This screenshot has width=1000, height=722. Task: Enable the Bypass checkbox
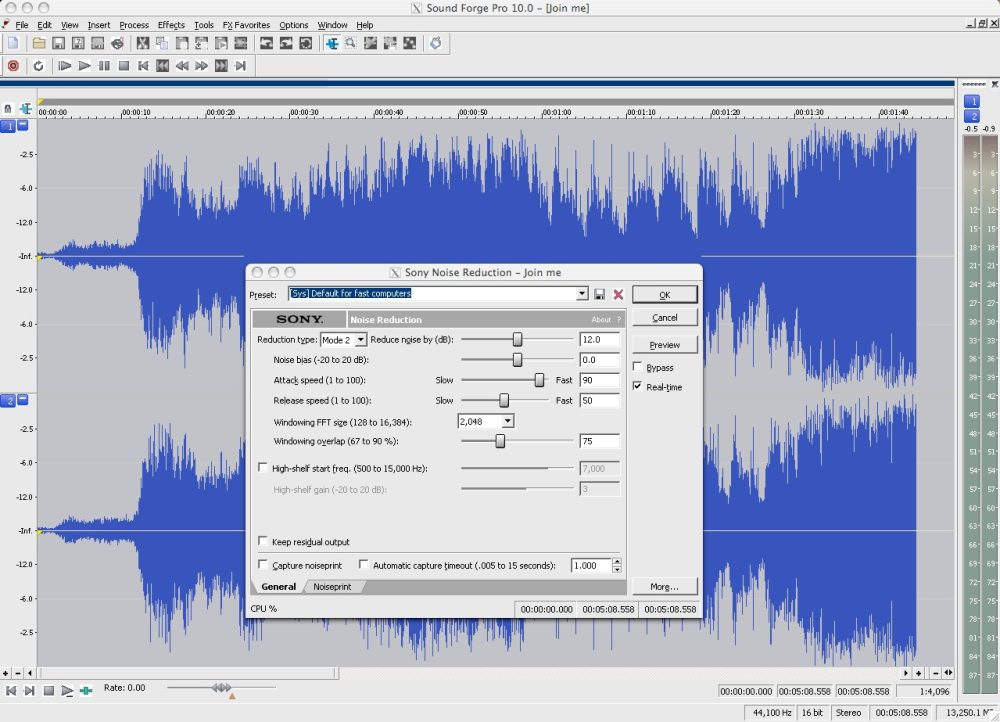[637, 368]
